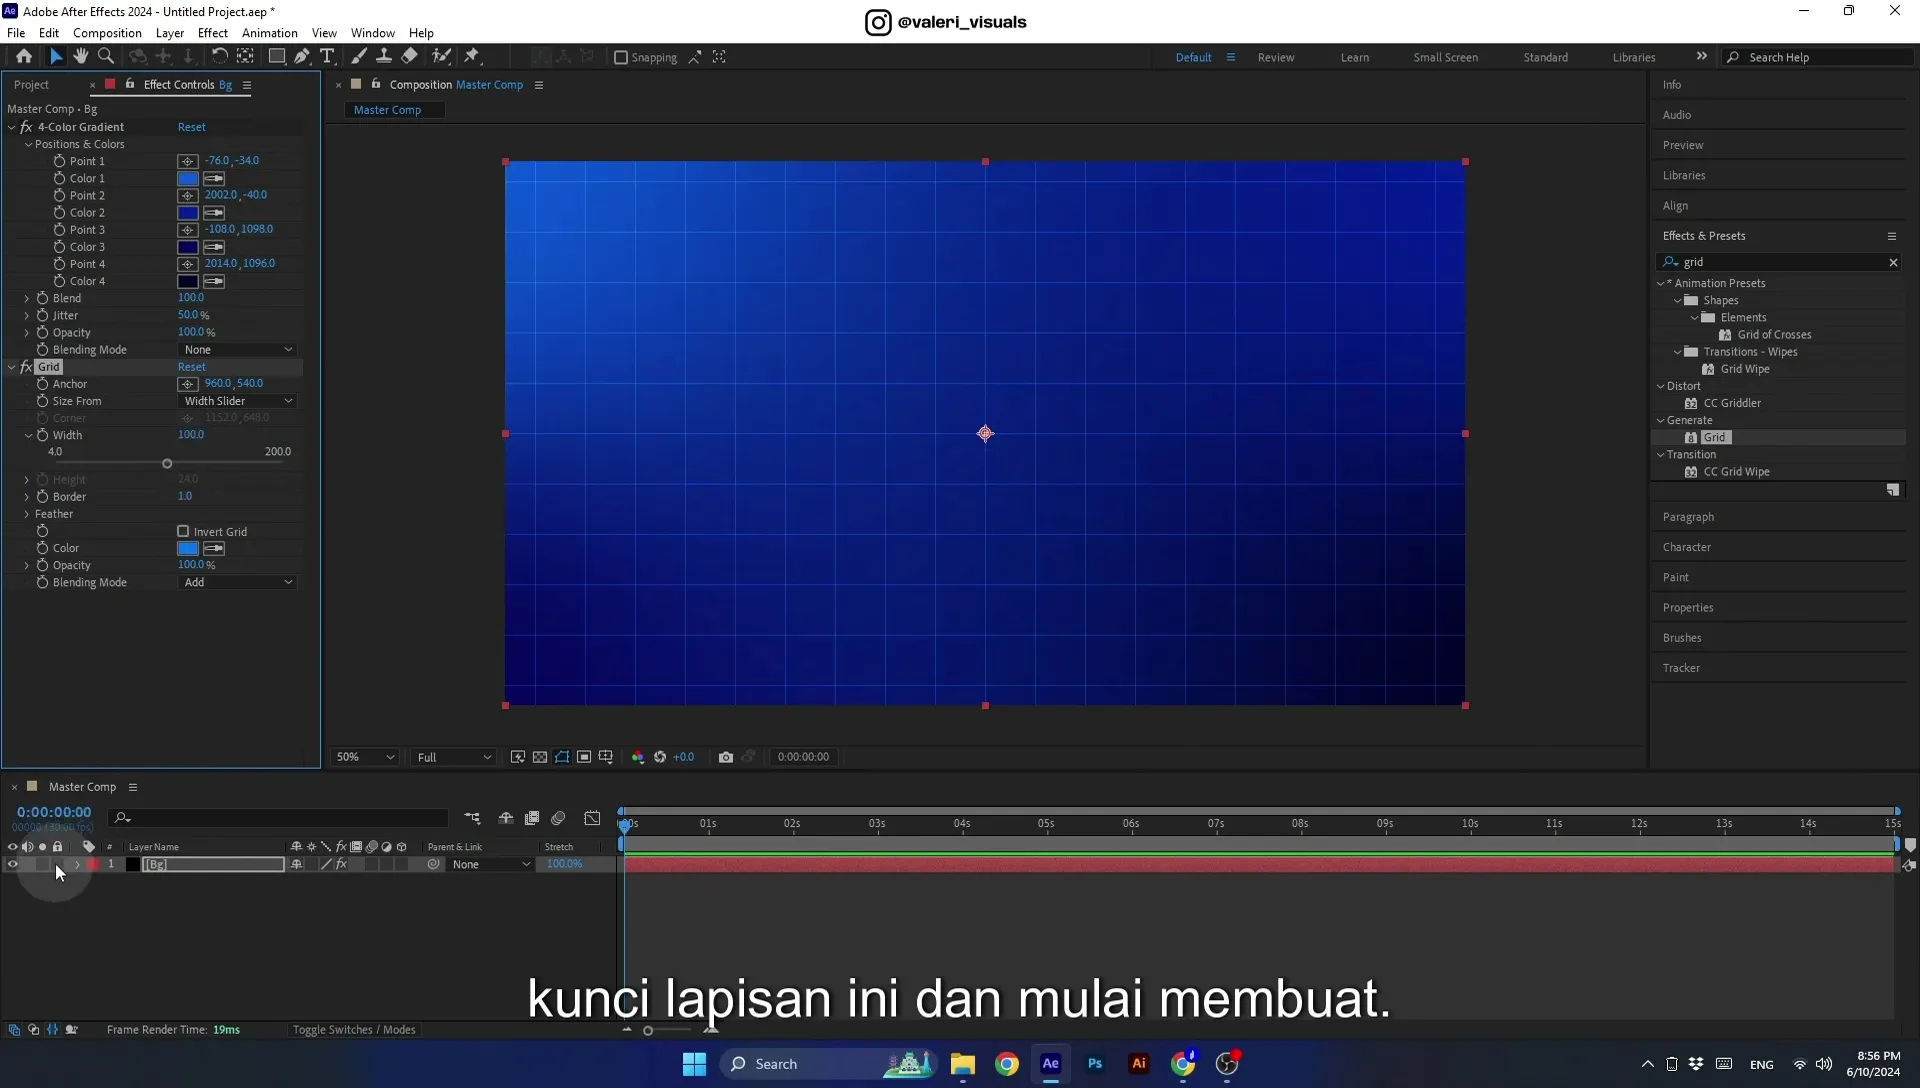Open the Graph Editor icon in timeline
Image resolution: width=1920 pixels, height=1088 pixels.
(x=592, y=818)
